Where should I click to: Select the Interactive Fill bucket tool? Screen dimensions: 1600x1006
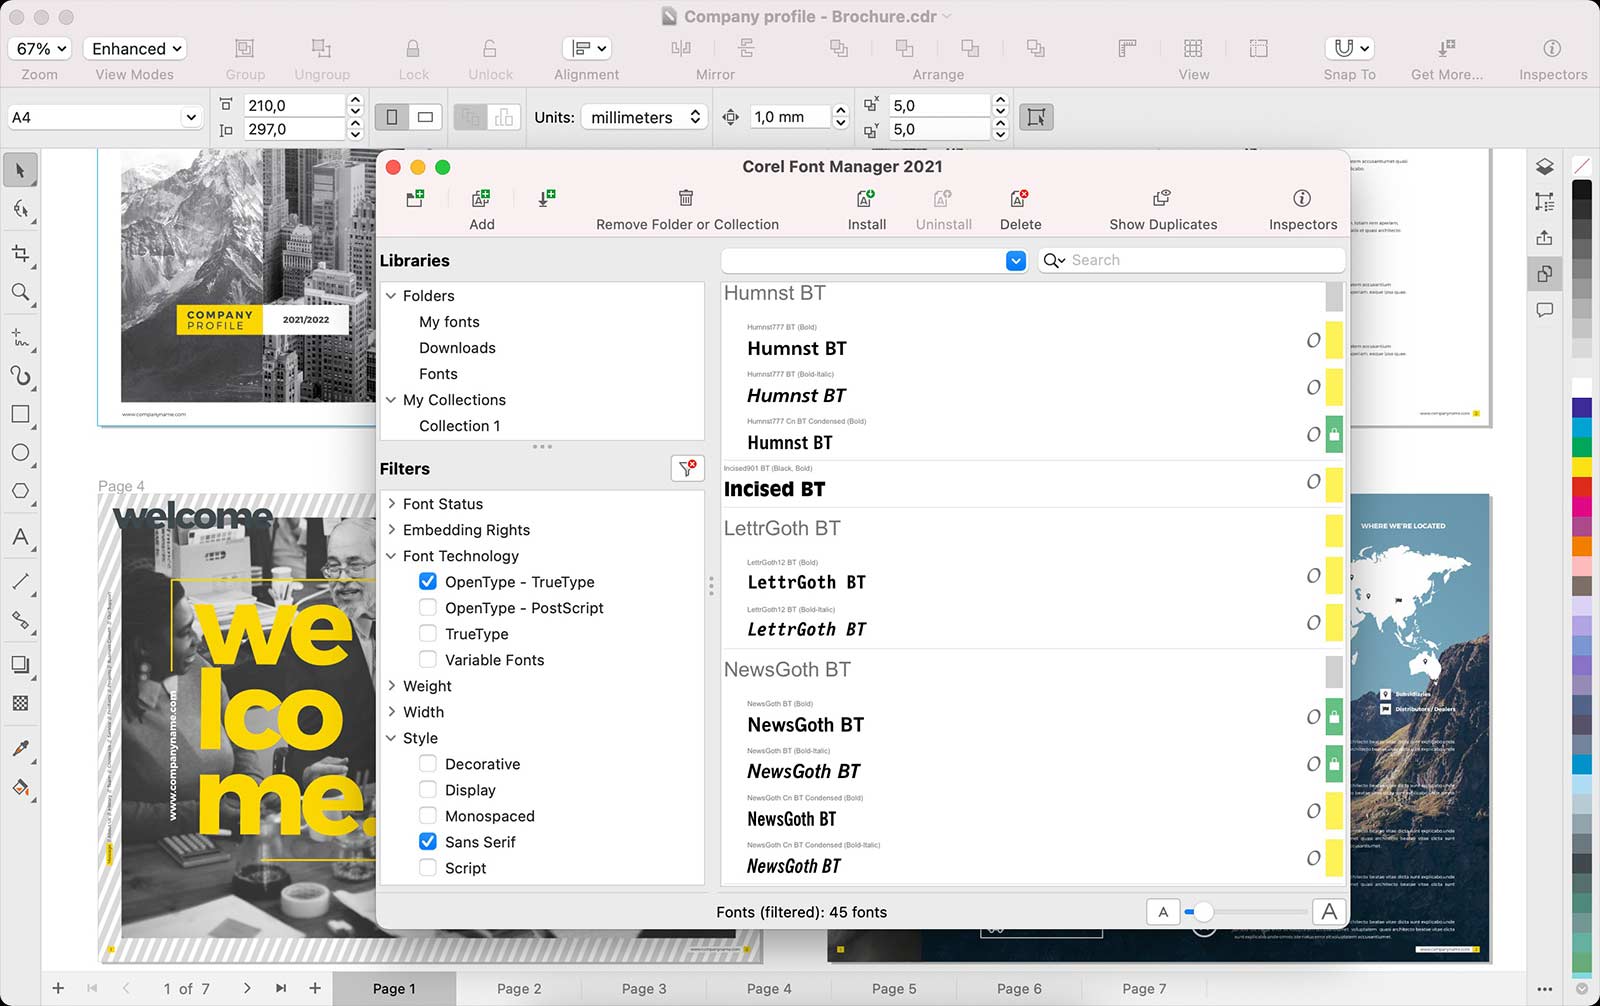tap(20, 788)
